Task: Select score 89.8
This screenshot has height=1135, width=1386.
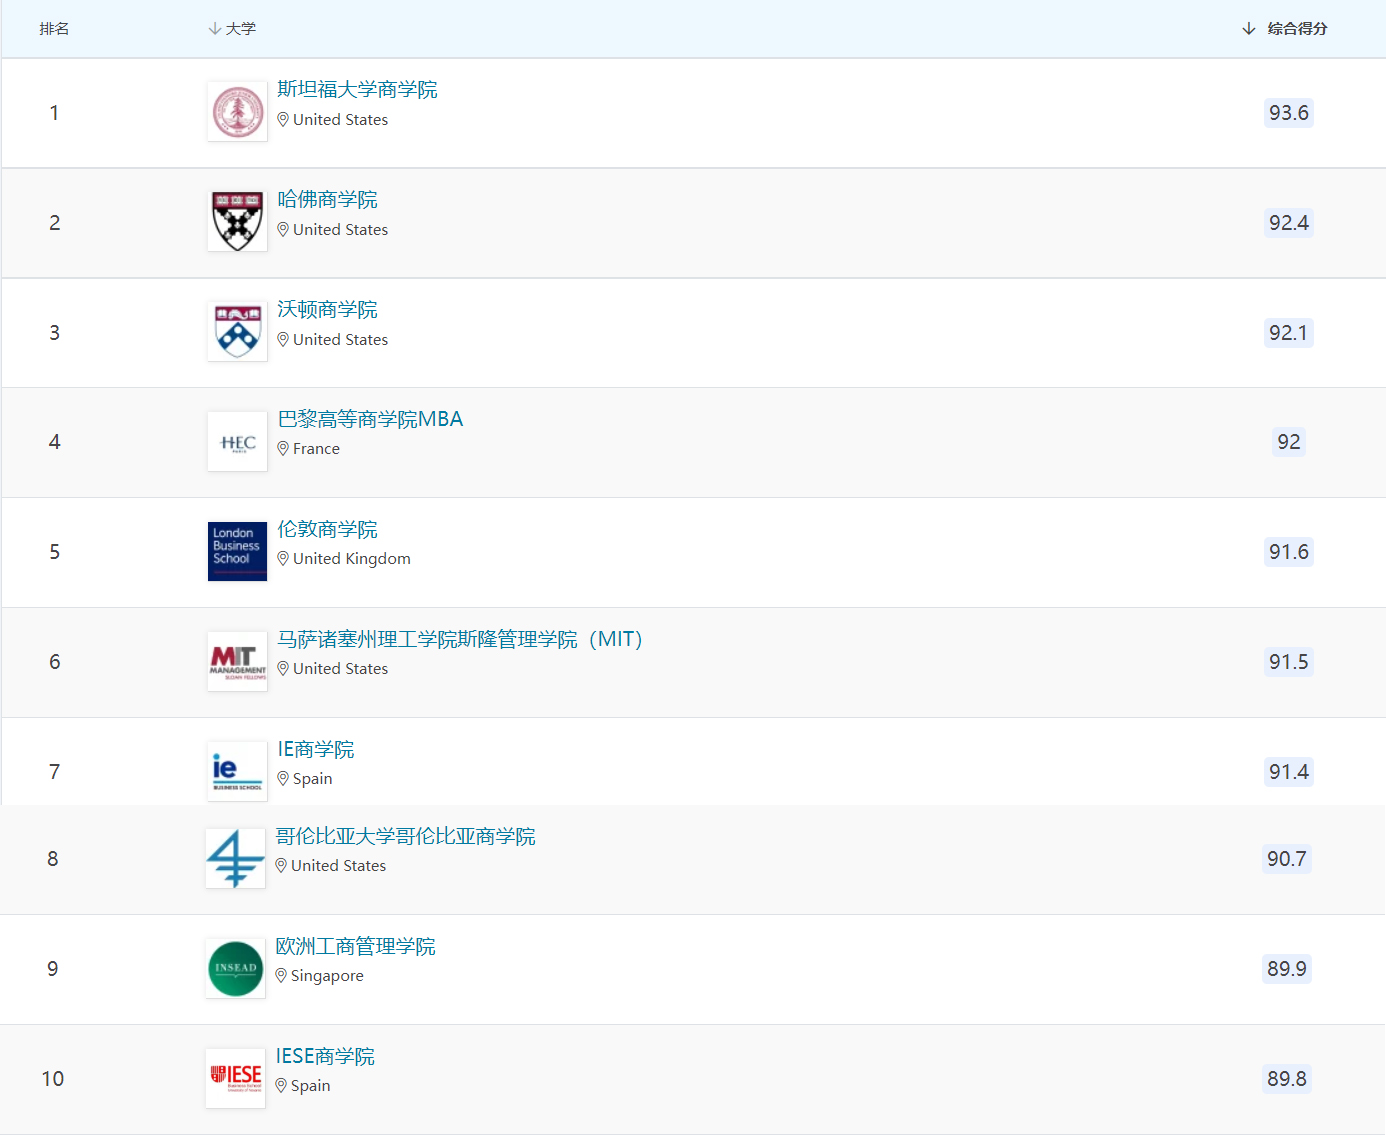Action: 1286,1079
